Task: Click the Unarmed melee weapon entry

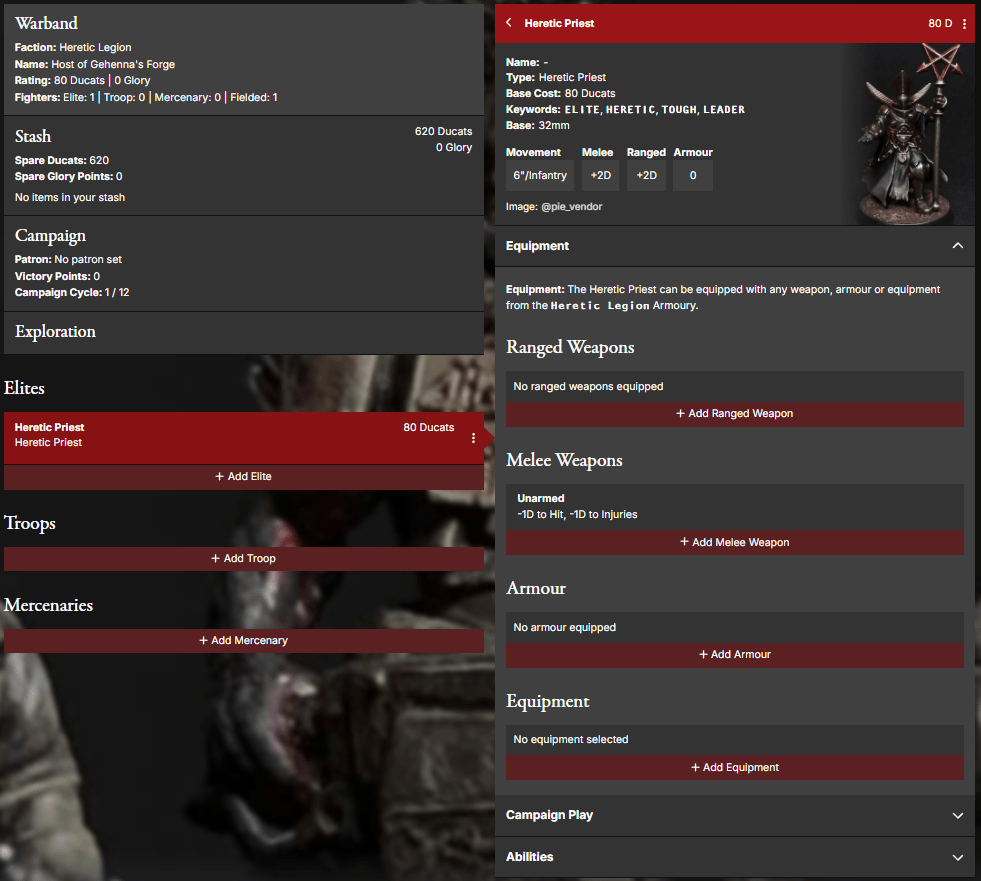Action: 734,506
